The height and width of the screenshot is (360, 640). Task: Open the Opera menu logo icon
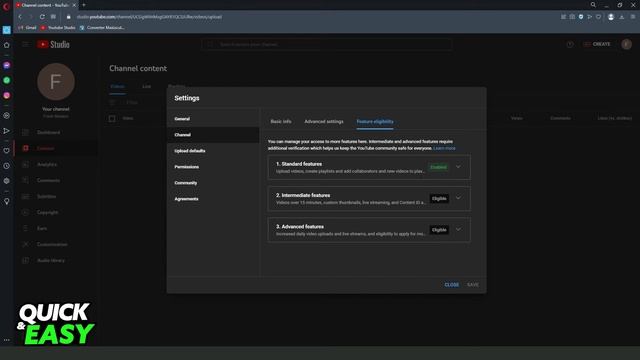(6, 6)
